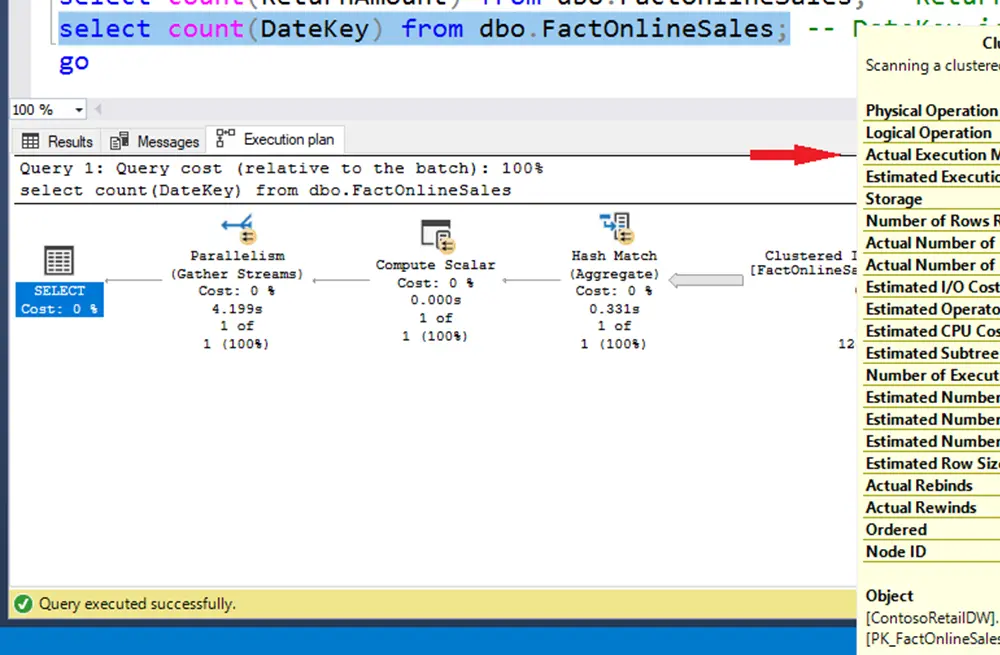This screenshot has width=1000, height=655.
Task: Click the "Query executed successfully." status message
Action: click(137, 604)
